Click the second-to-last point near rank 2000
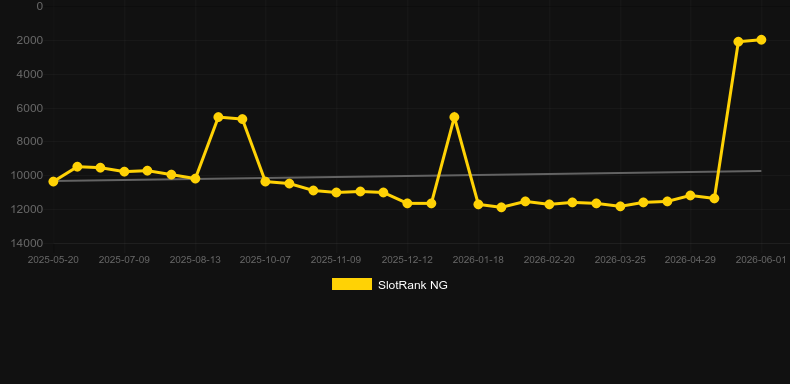 pos(739,42)
